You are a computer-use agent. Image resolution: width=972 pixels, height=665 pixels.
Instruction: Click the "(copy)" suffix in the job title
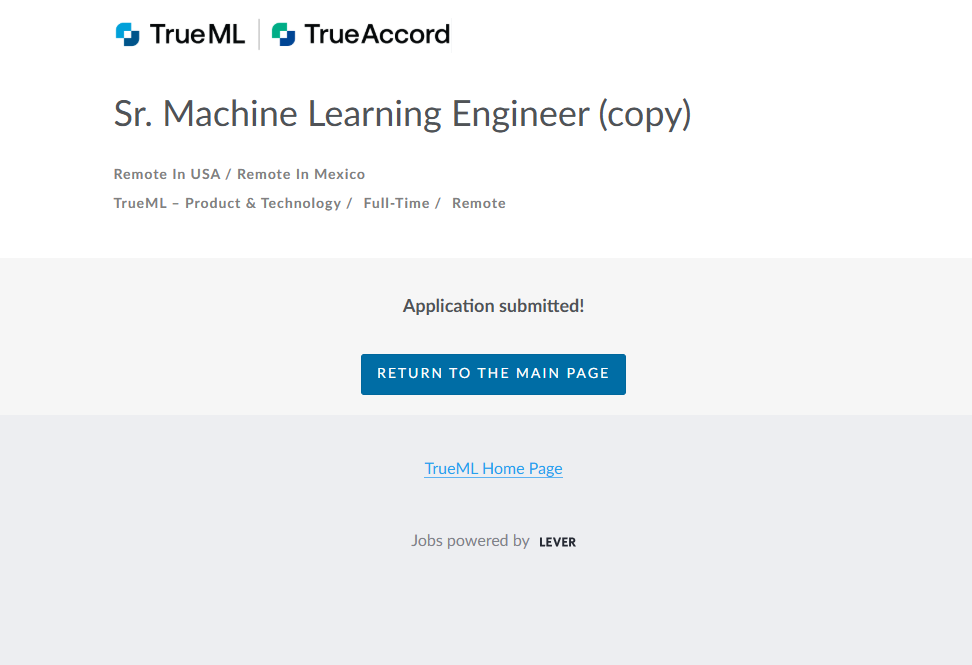pos(645,114)
